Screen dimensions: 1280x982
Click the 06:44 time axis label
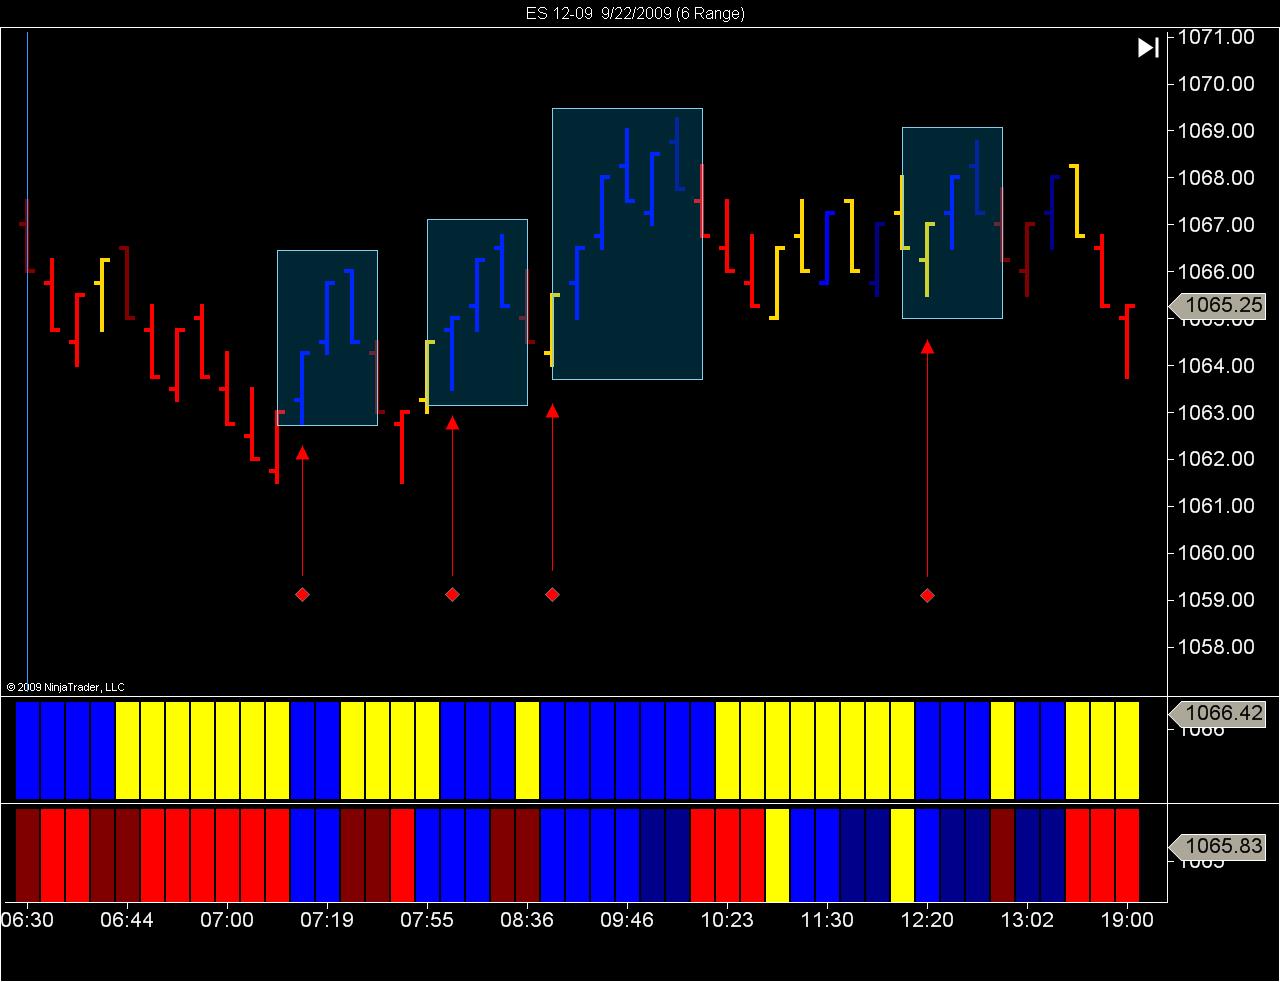point(127,920)
